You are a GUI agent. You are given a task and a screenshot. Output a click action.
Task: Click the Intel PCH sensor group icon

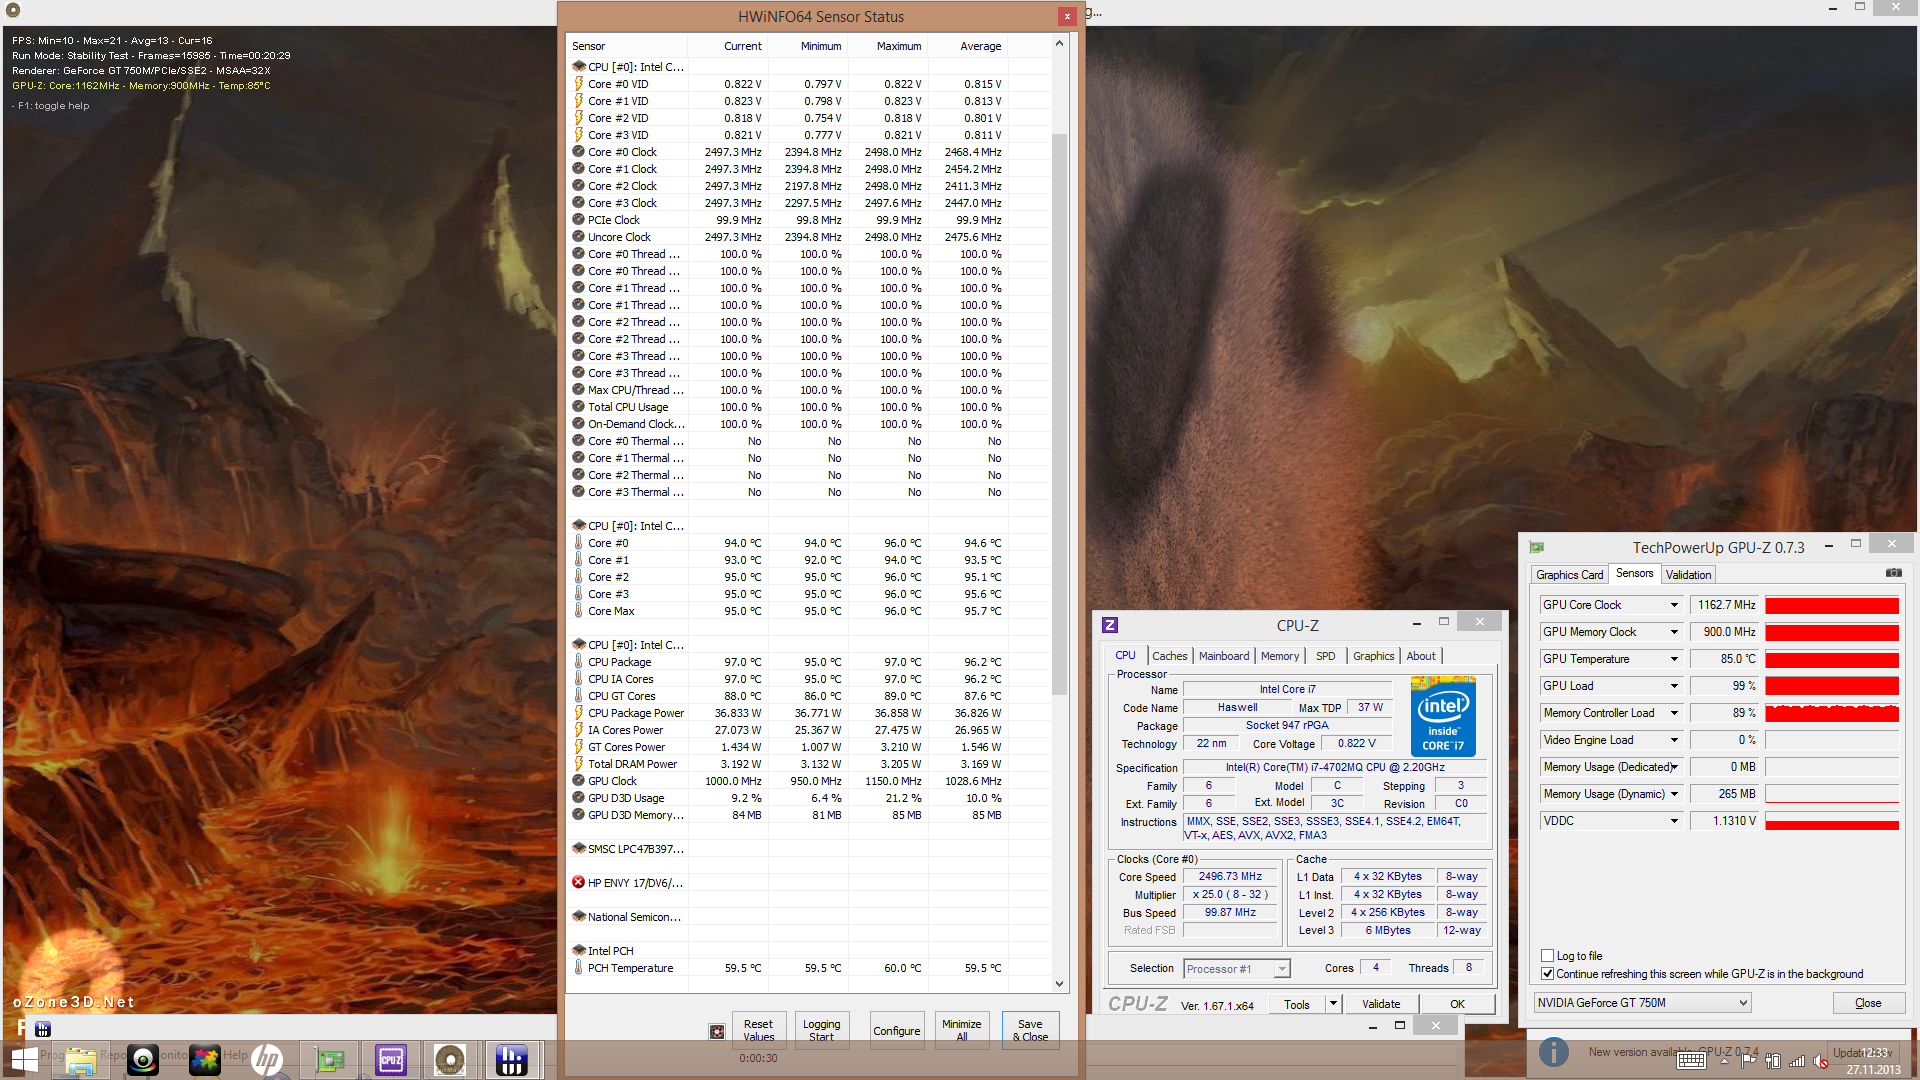(578, 950)
